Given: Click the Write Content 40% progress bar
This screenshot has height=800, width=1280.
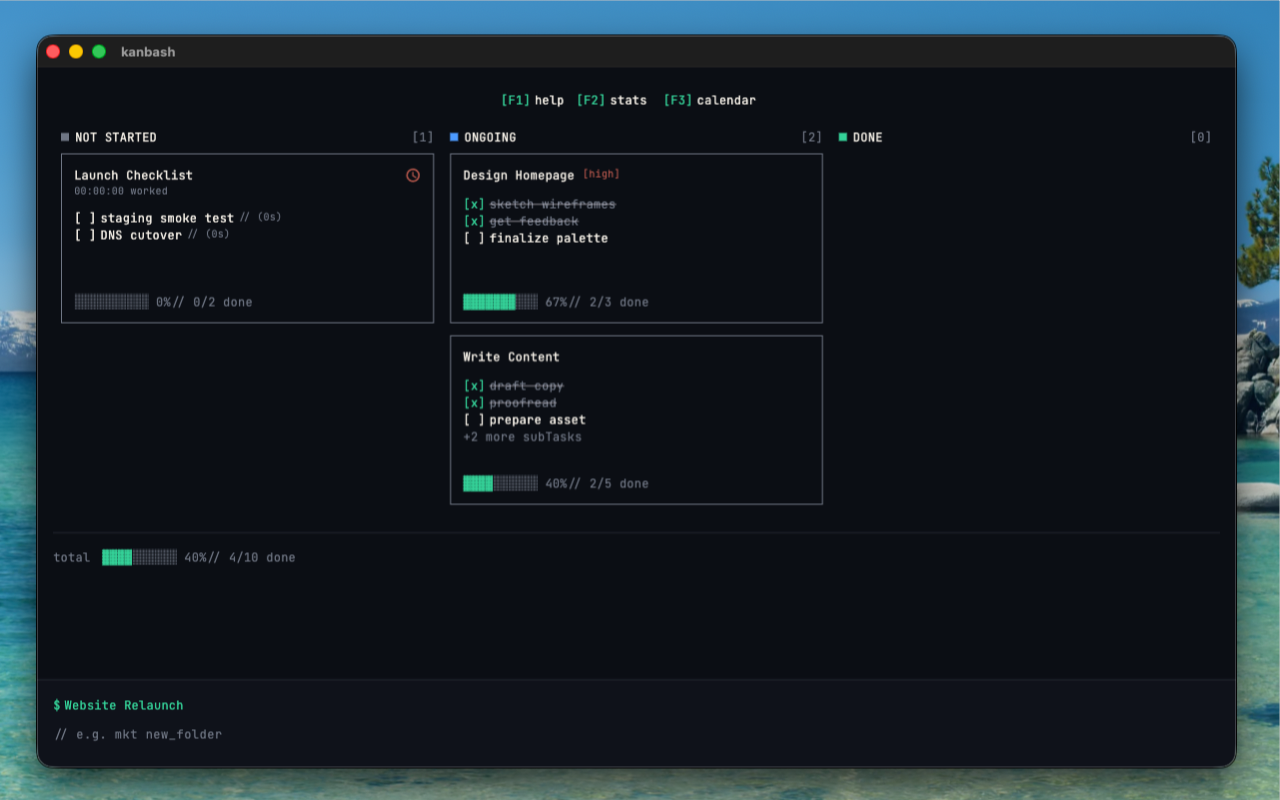Looking at the screenshot, I should click(x=500, y=484).
